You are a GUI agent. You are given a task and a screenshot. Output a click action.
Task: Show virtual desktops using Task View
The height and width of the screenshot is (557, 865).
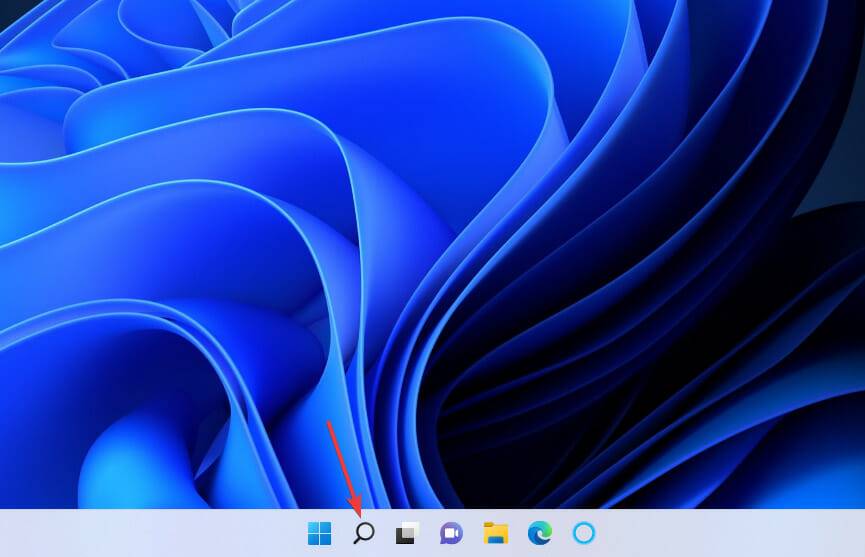pos(407,533)
